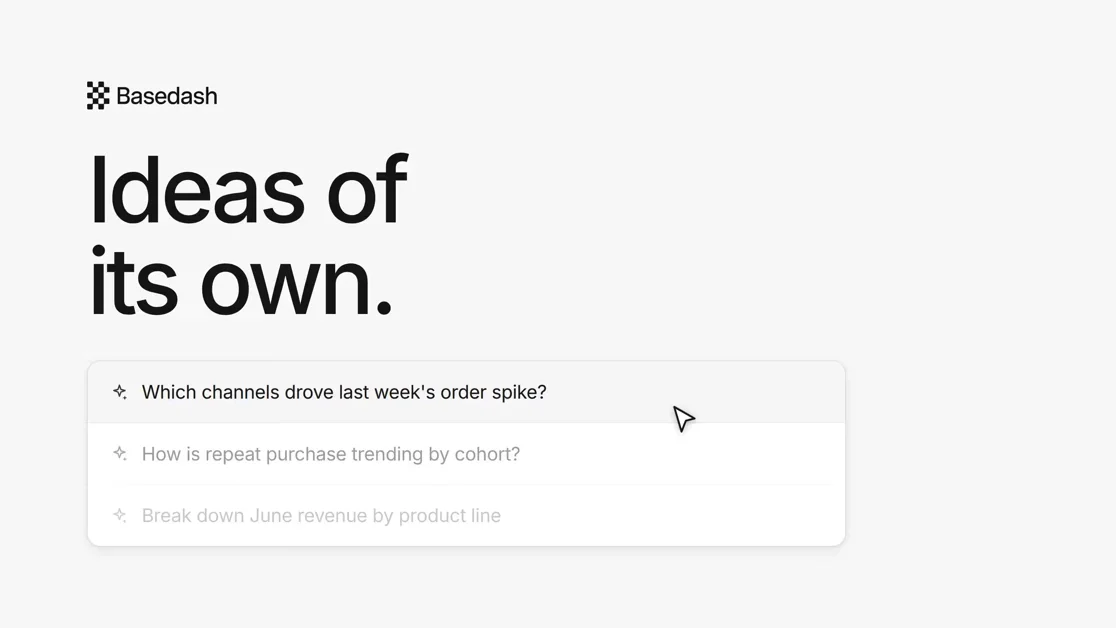Click the word "own." in the headline
Viewport: 1116px width, 628px height.
(x=296, y=285)
